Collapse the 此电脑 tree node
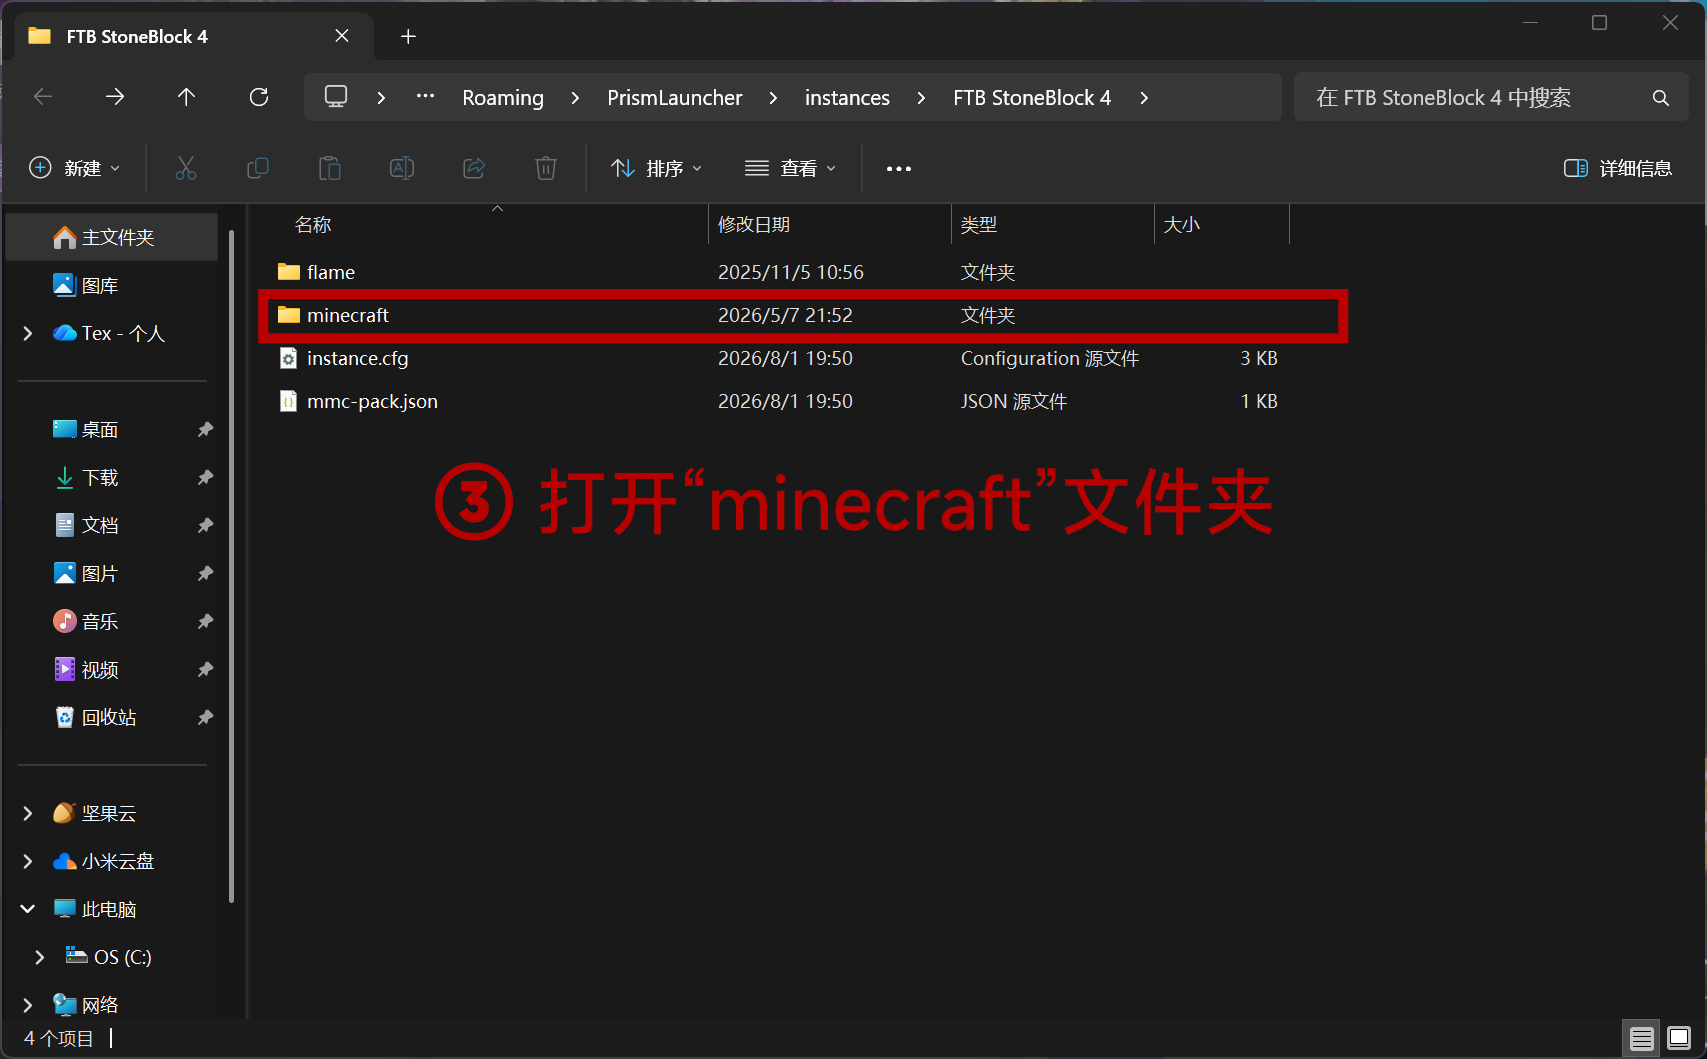The width and height of the screenshot is (1707, 1059). [28, 909]
